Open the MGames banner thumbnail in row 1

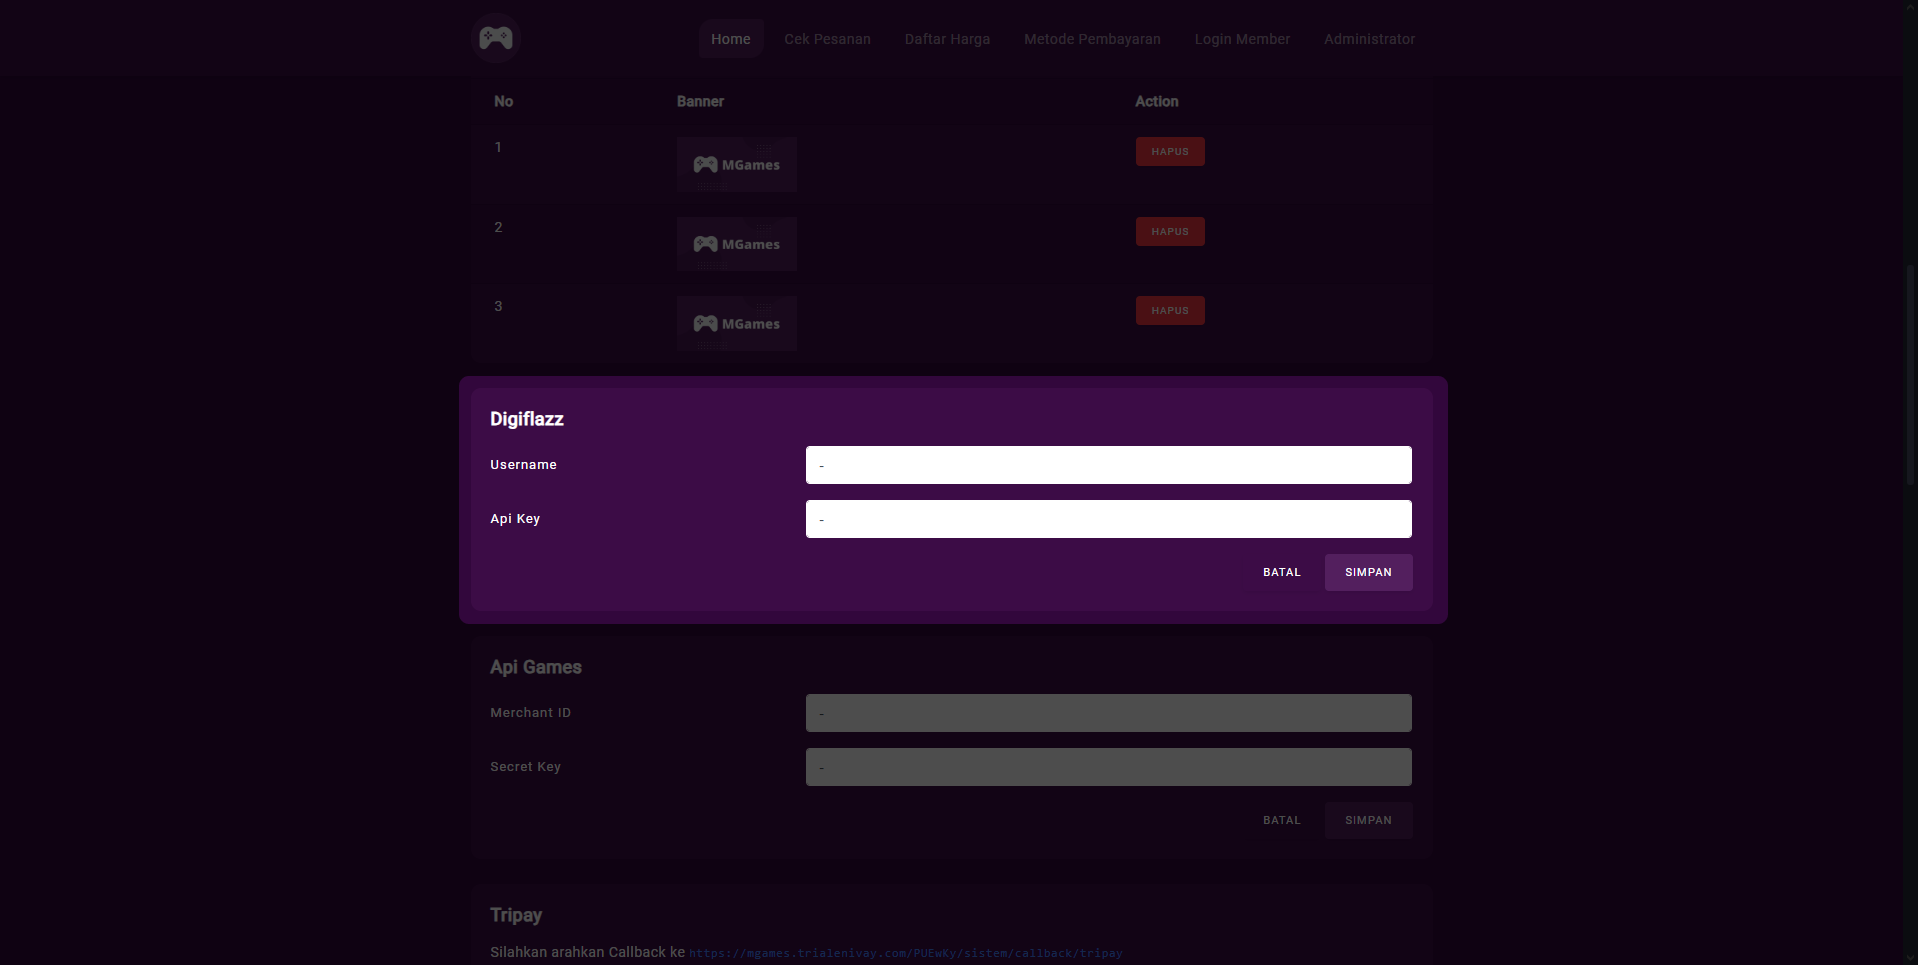click(737, 165)
